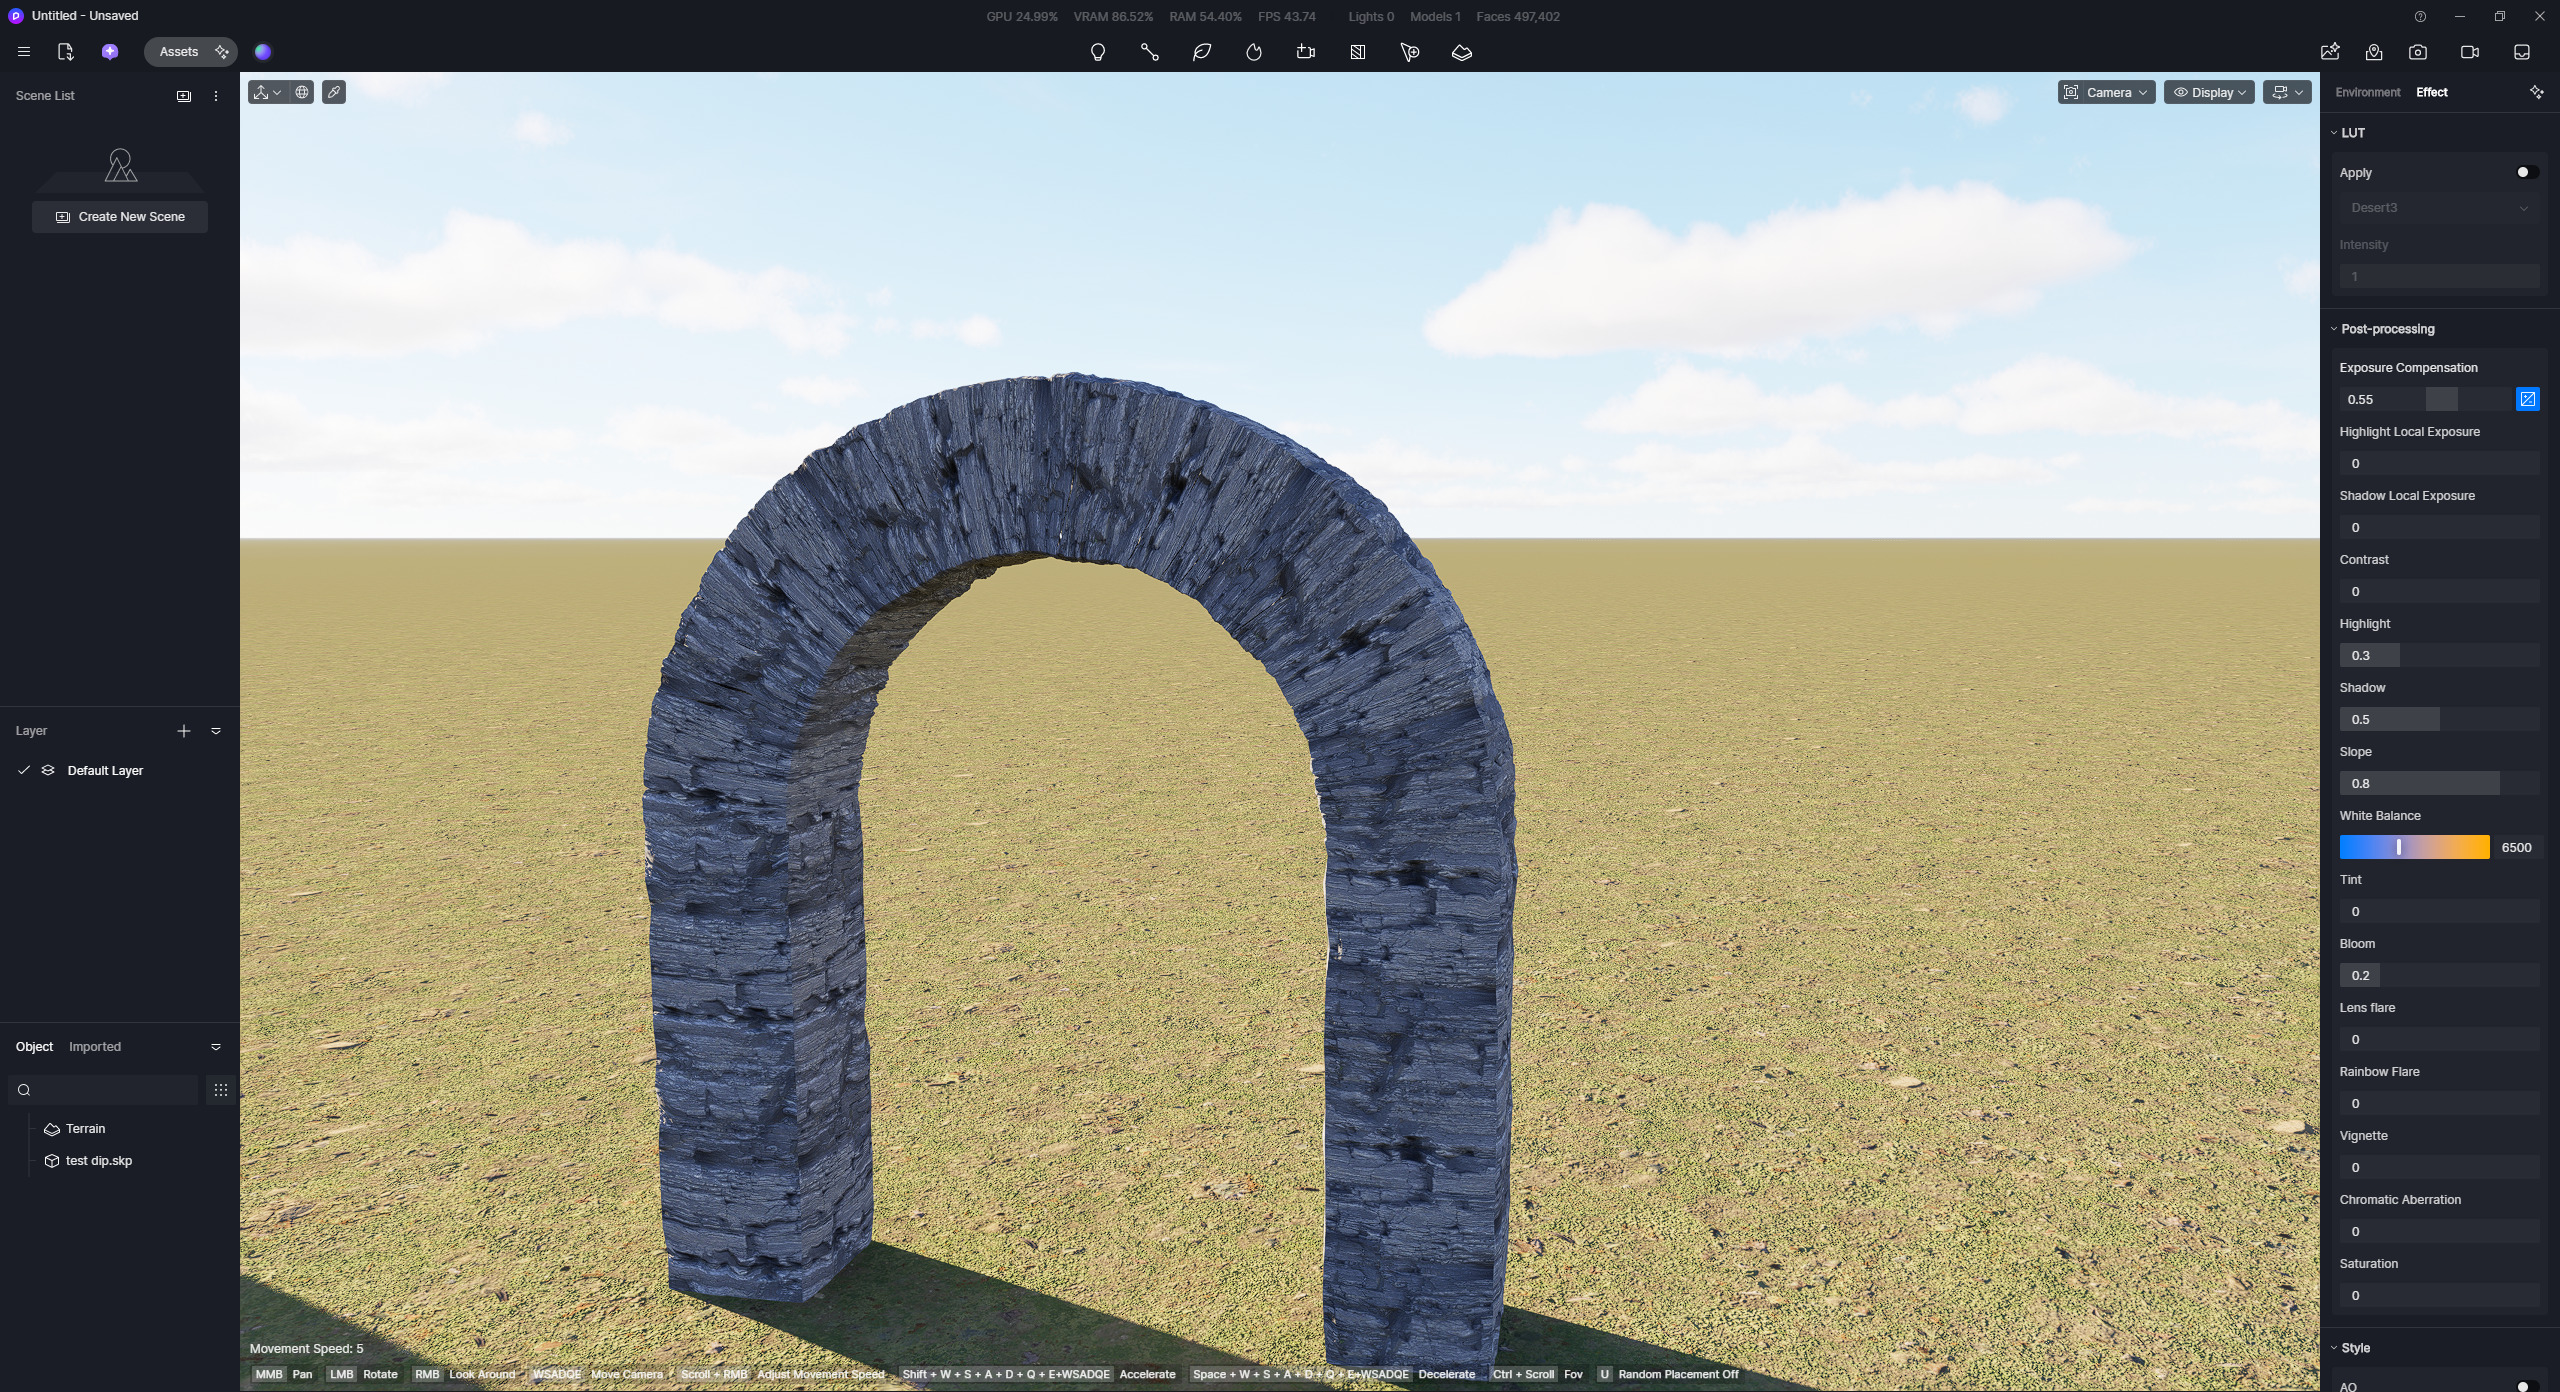Collapse the Post-processing section
Screen dimensions: 2560x1392
[2386, 329]
